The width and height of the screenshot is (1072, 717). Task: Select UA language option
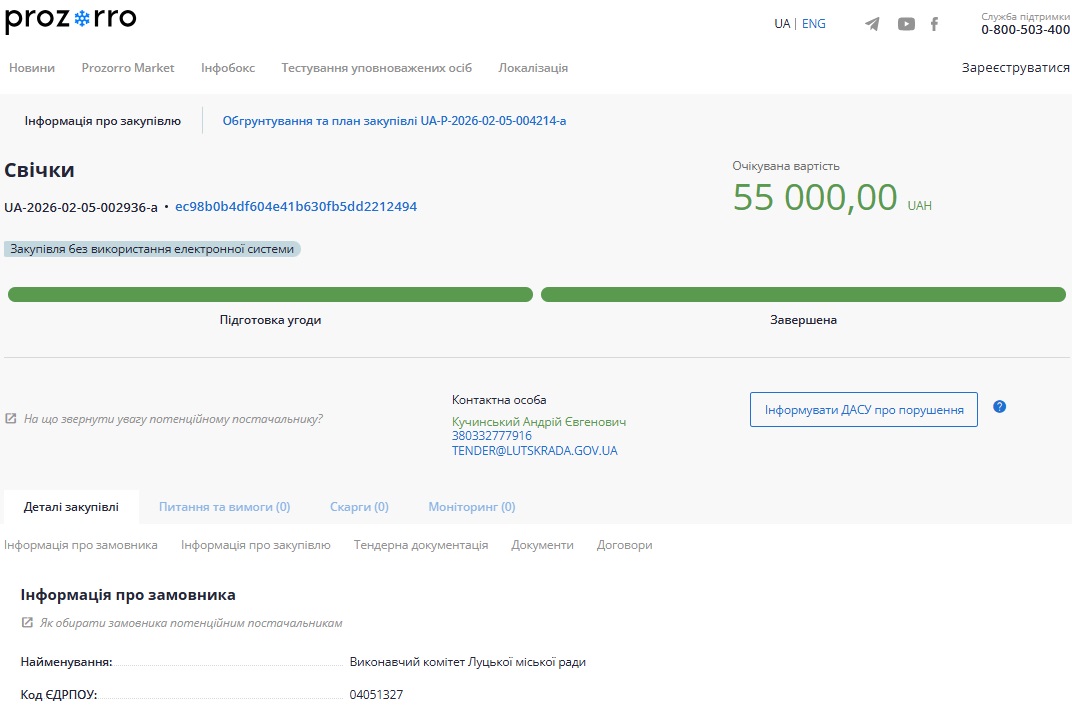tap(782, 24)
